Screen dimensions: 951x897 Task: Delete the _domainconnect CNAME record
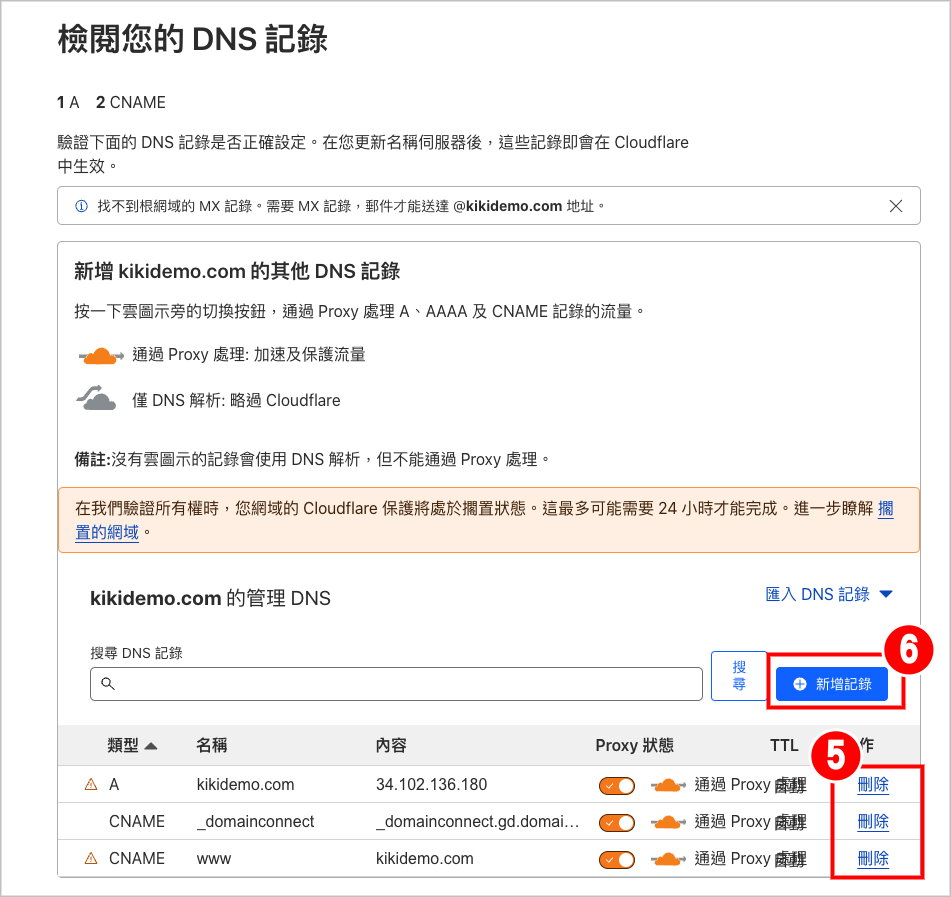coord(873,821)
